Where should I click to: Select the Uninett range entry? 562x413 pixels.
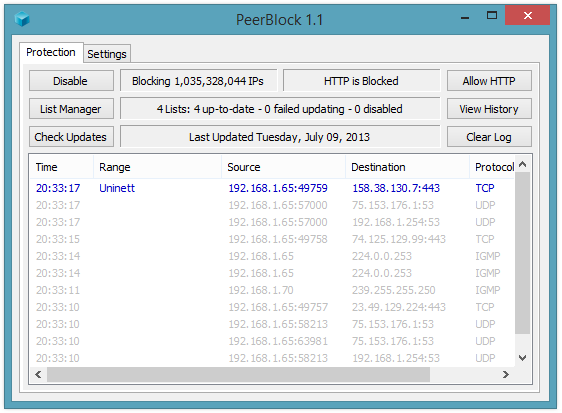117,188
